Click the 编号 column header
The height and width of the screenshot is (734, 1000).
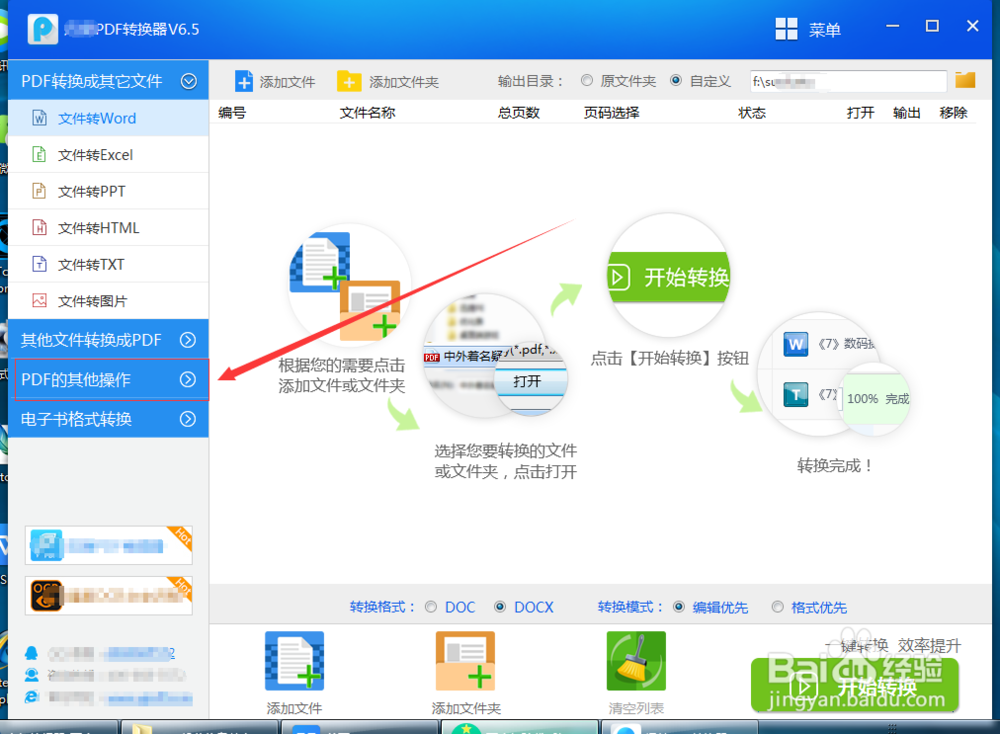coord(232,113)
